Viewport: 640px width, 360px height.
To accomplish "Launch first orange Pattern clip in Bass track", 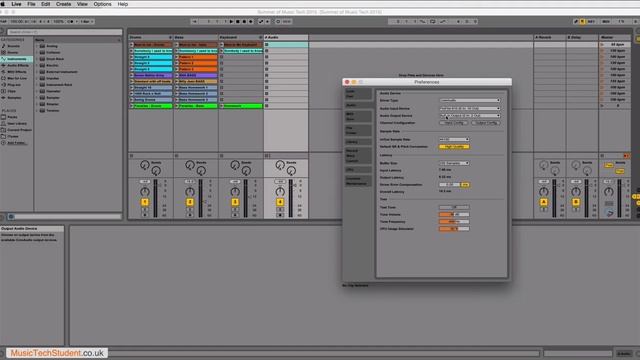I will pyautogui.click(x=176, y=57).
